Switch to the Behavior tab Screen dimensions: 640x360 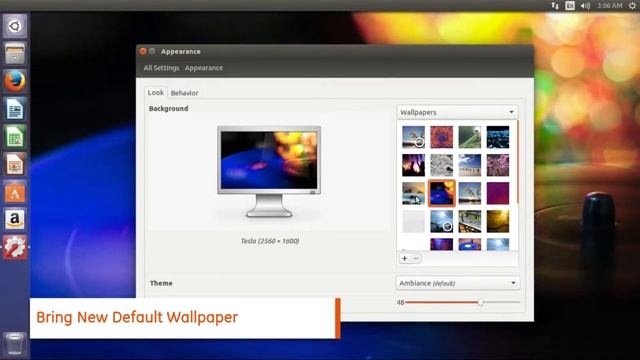click(x=184, y=93)
